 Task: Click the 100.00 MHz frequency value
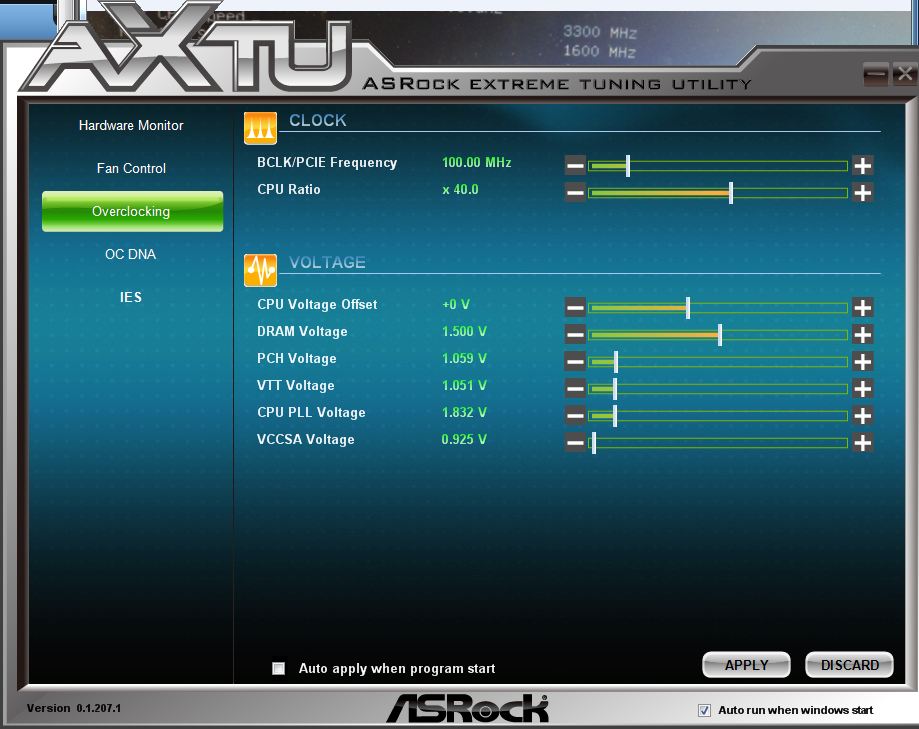(x=476, y=162)
